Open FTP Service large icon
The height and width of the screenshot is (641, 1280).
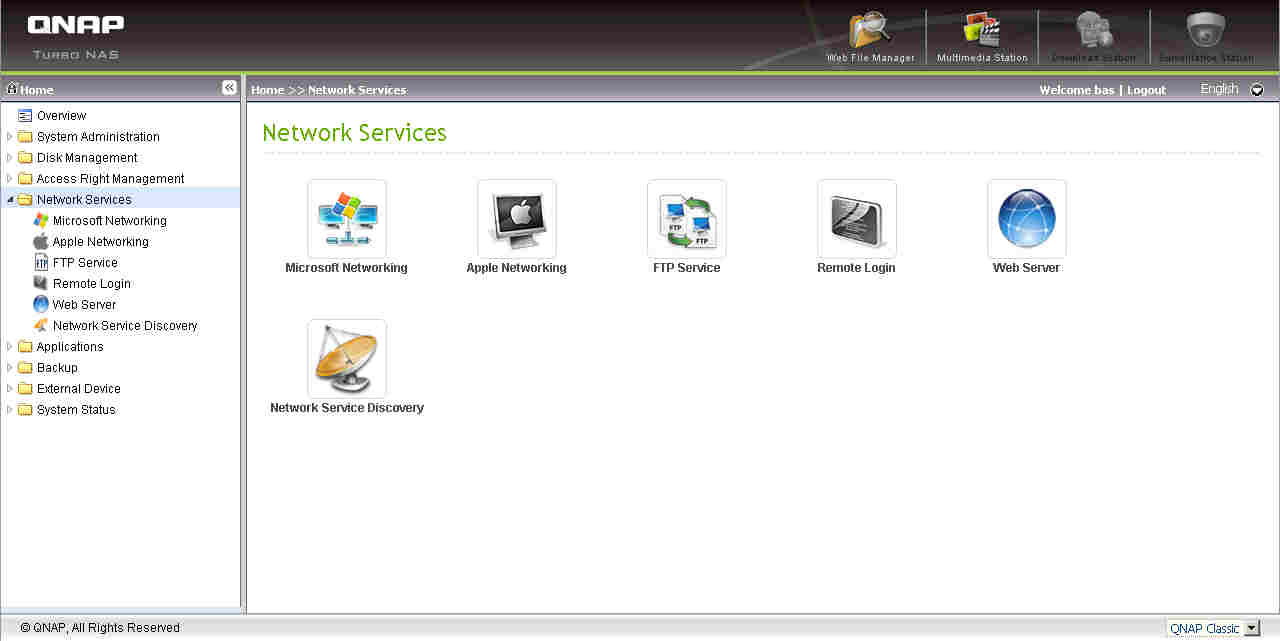[687, 219]
